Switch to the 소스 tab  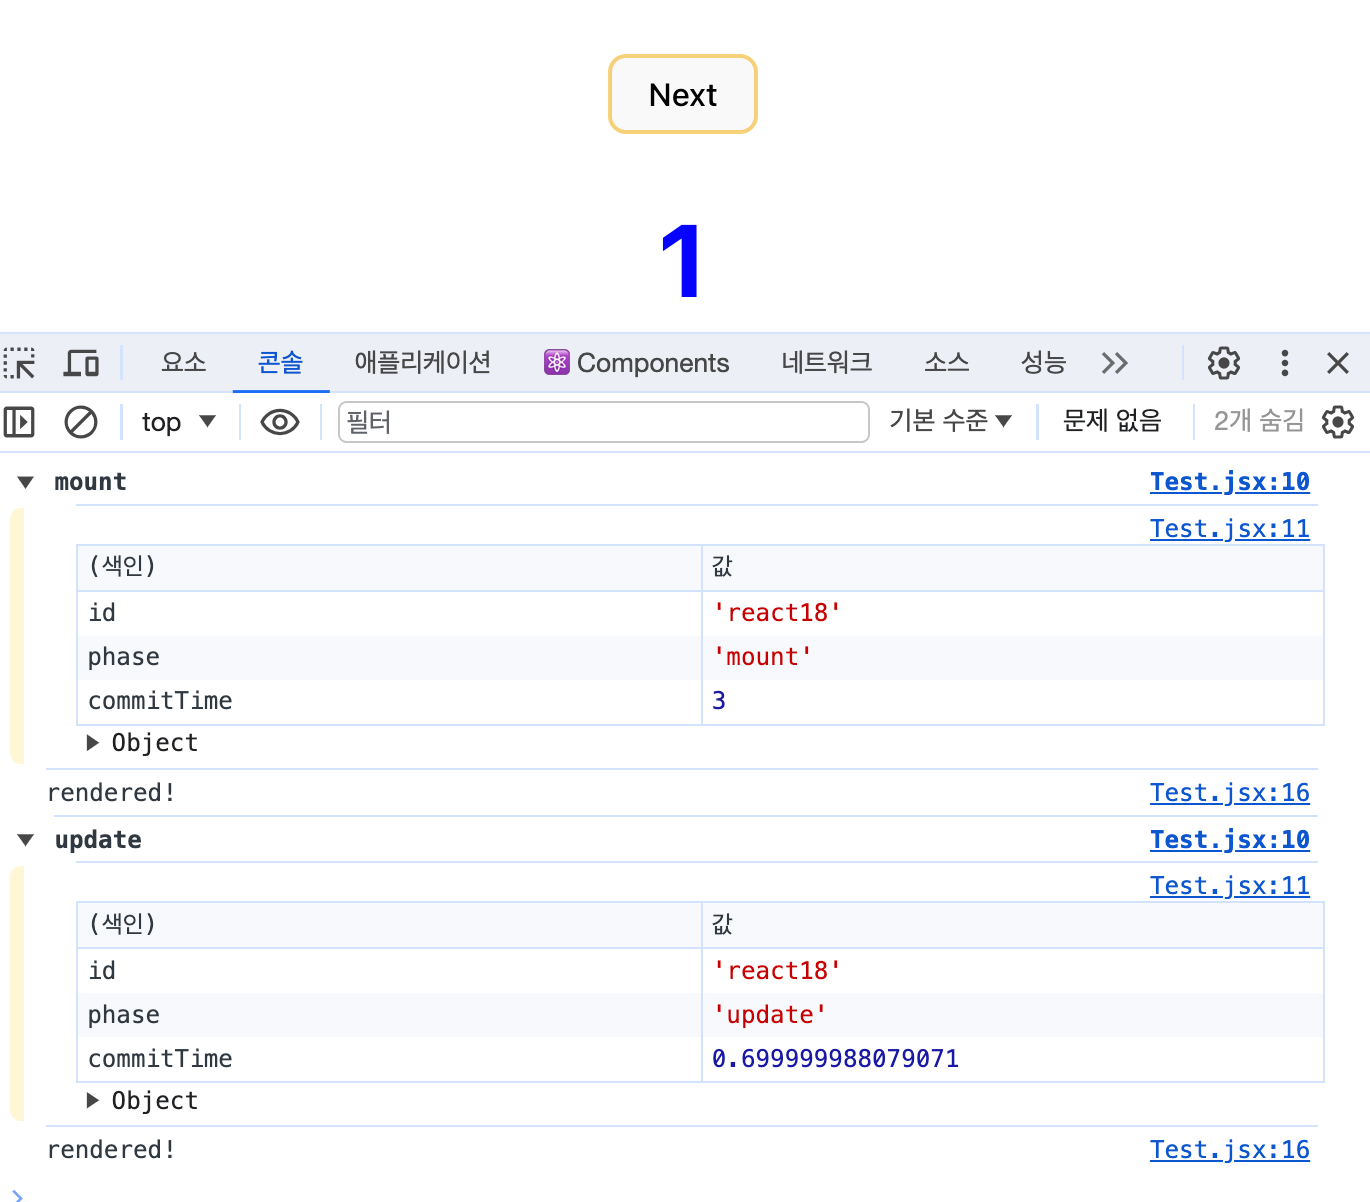(946, 362)
